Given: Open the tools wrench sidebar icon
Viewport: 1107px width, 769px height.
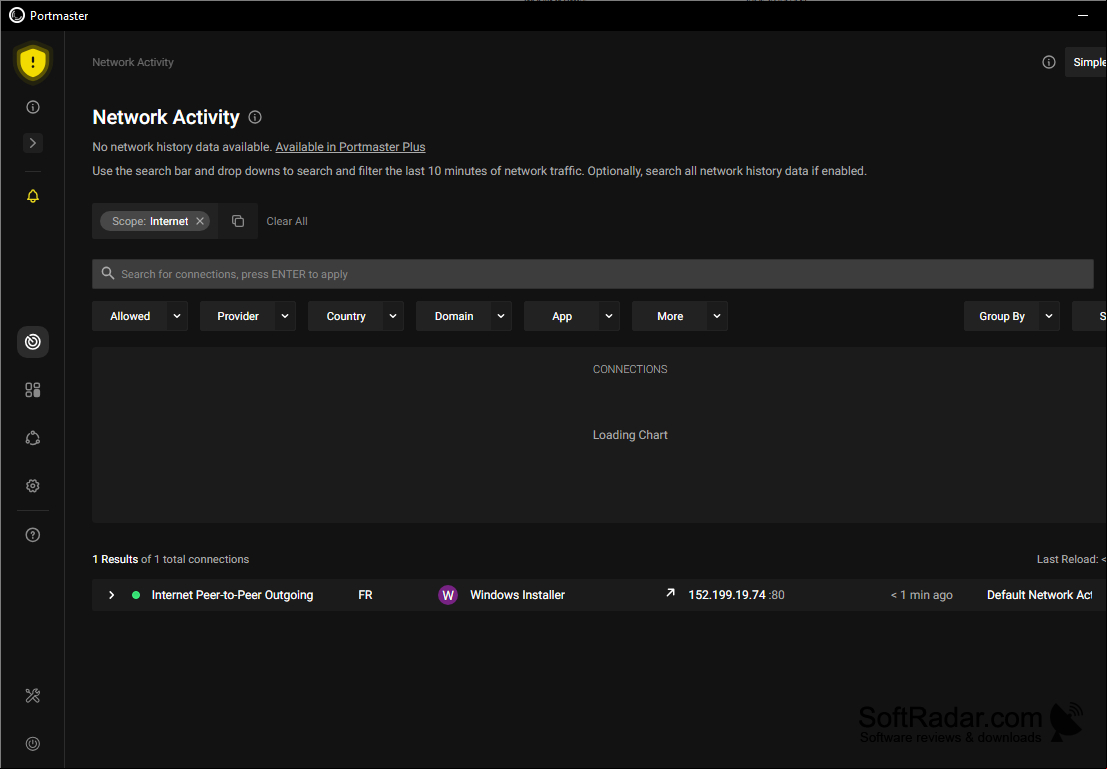Looking at the screenshot, I should coord(32,696).
